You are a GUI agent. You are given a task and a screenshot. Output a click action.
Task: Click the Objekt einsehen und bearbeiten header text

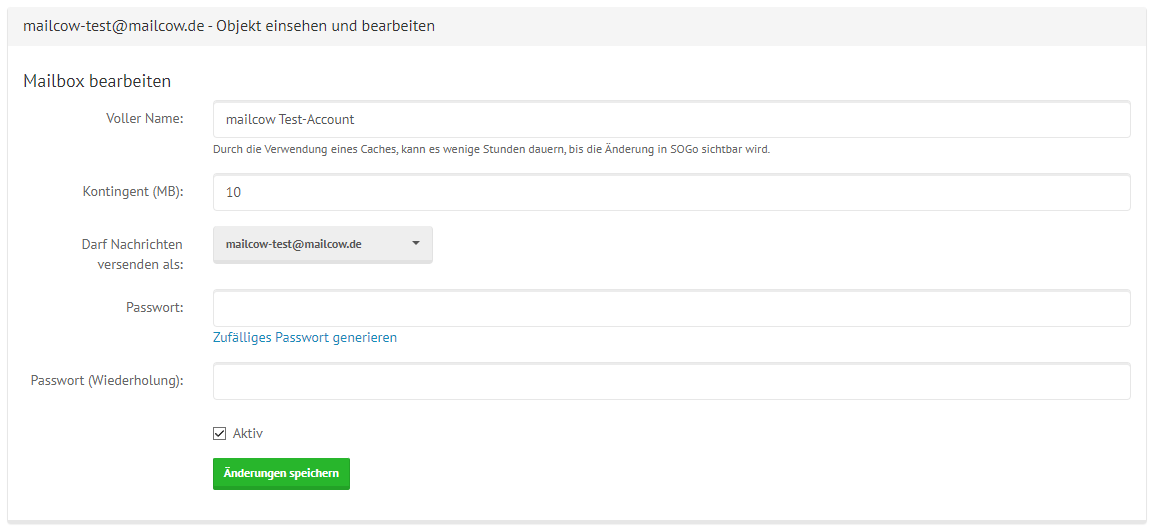coord(325,26)
